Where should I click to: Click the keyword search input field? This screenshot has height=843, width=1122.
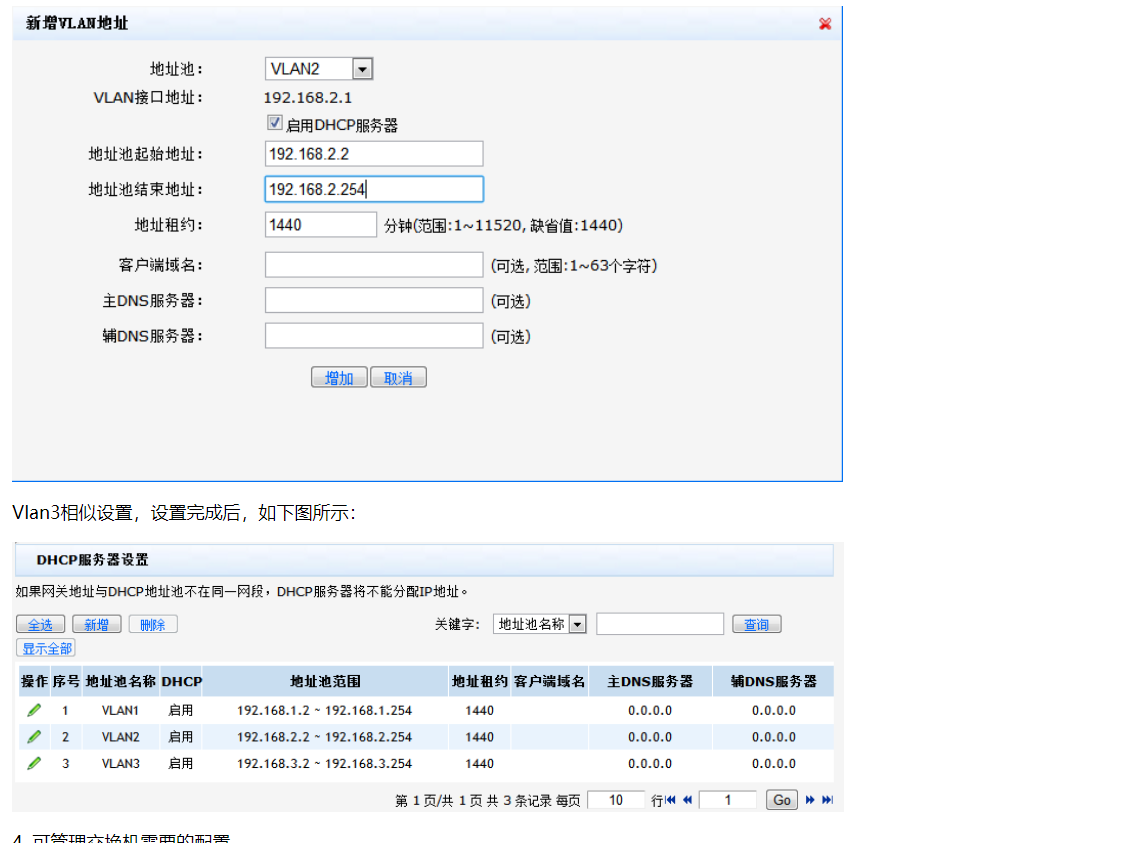tap(660, 624)
